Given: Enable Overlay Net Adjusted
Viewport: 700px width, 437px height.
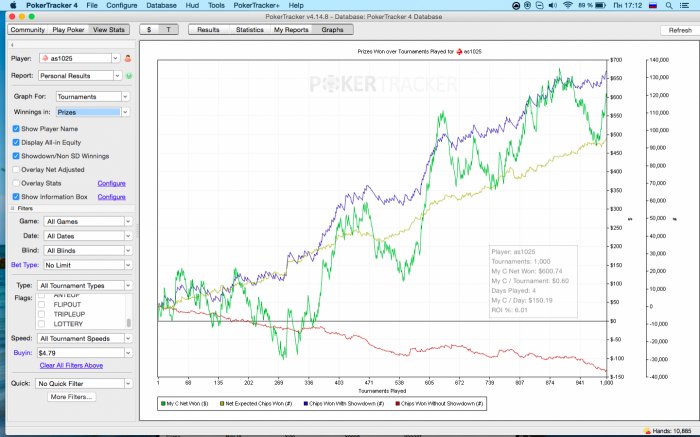Looking at the screenshot, I should point(16,170).
